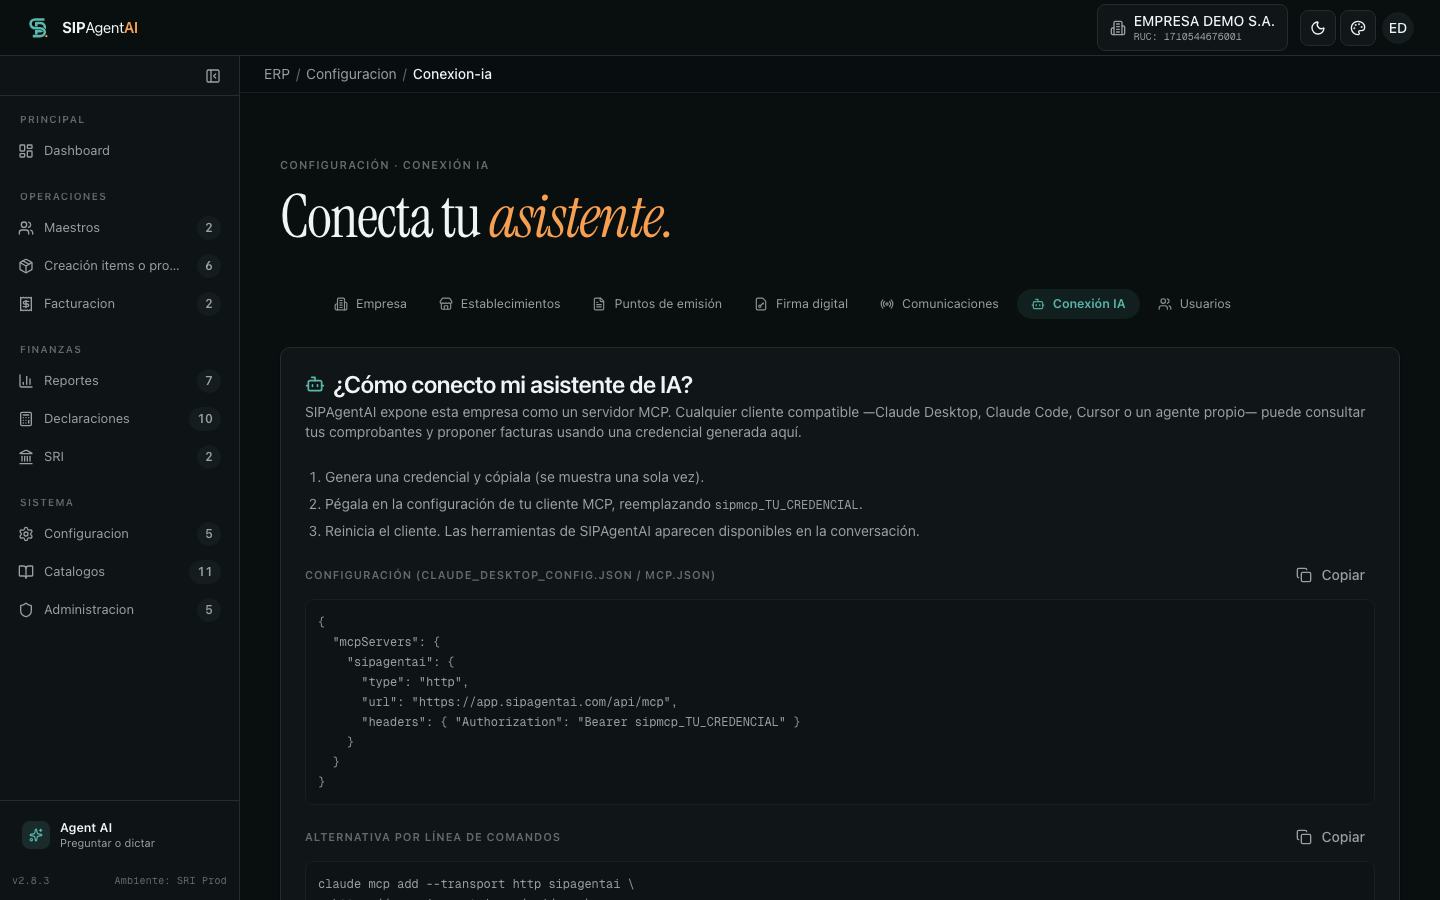Click the Conexion-ia breadcrumb

[x=452, y=74]
